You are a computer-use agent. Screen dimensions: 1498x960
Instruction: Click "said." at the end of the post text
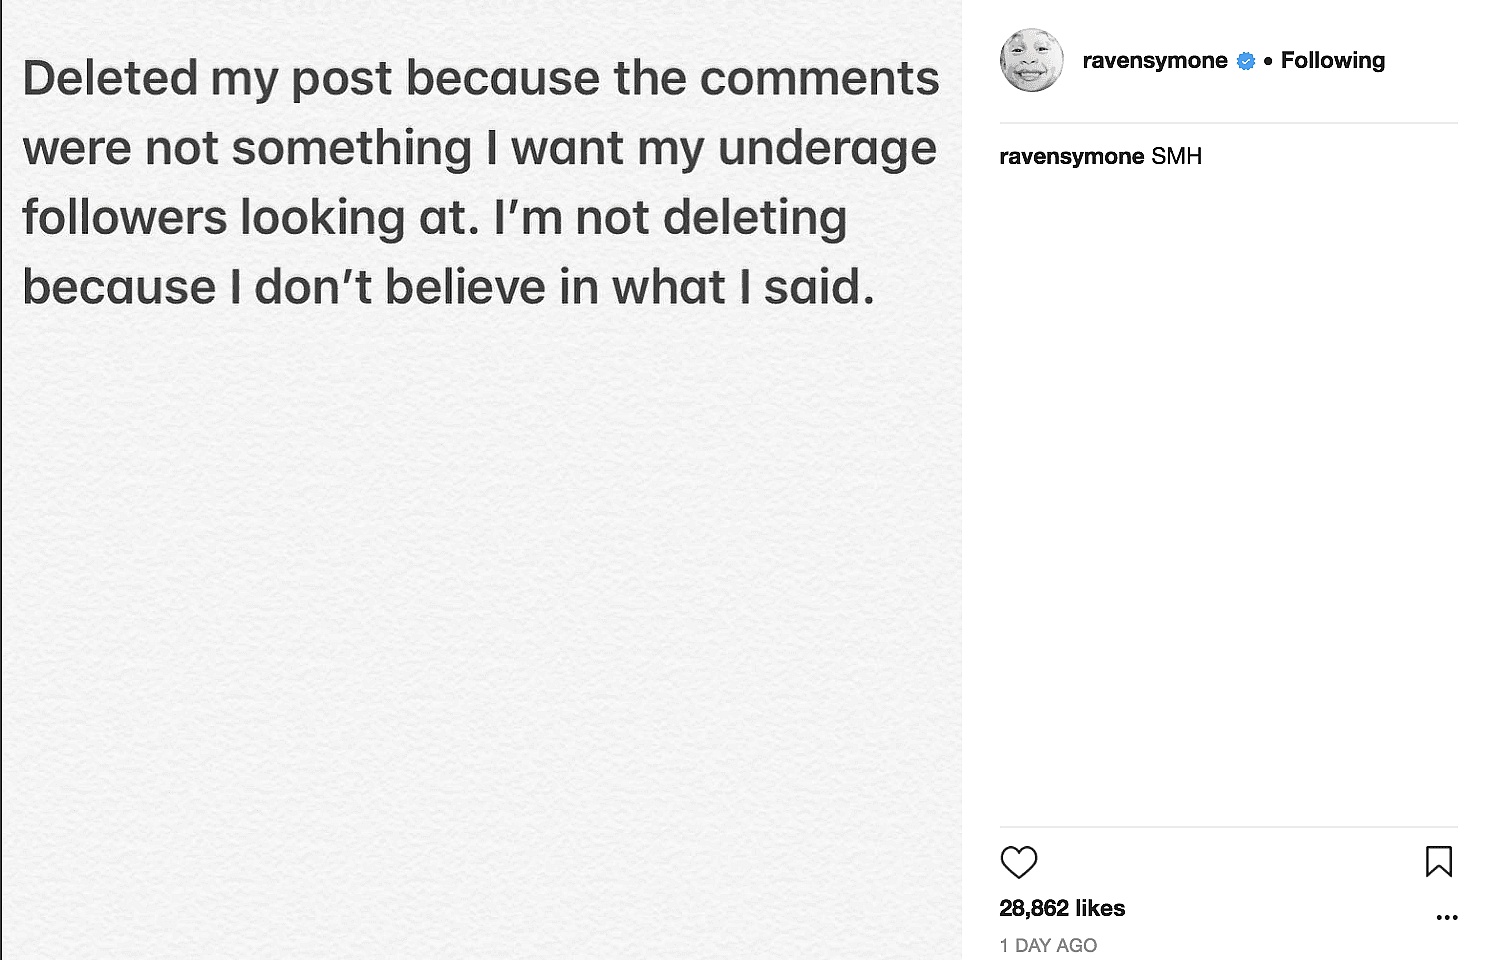point(819,288)
